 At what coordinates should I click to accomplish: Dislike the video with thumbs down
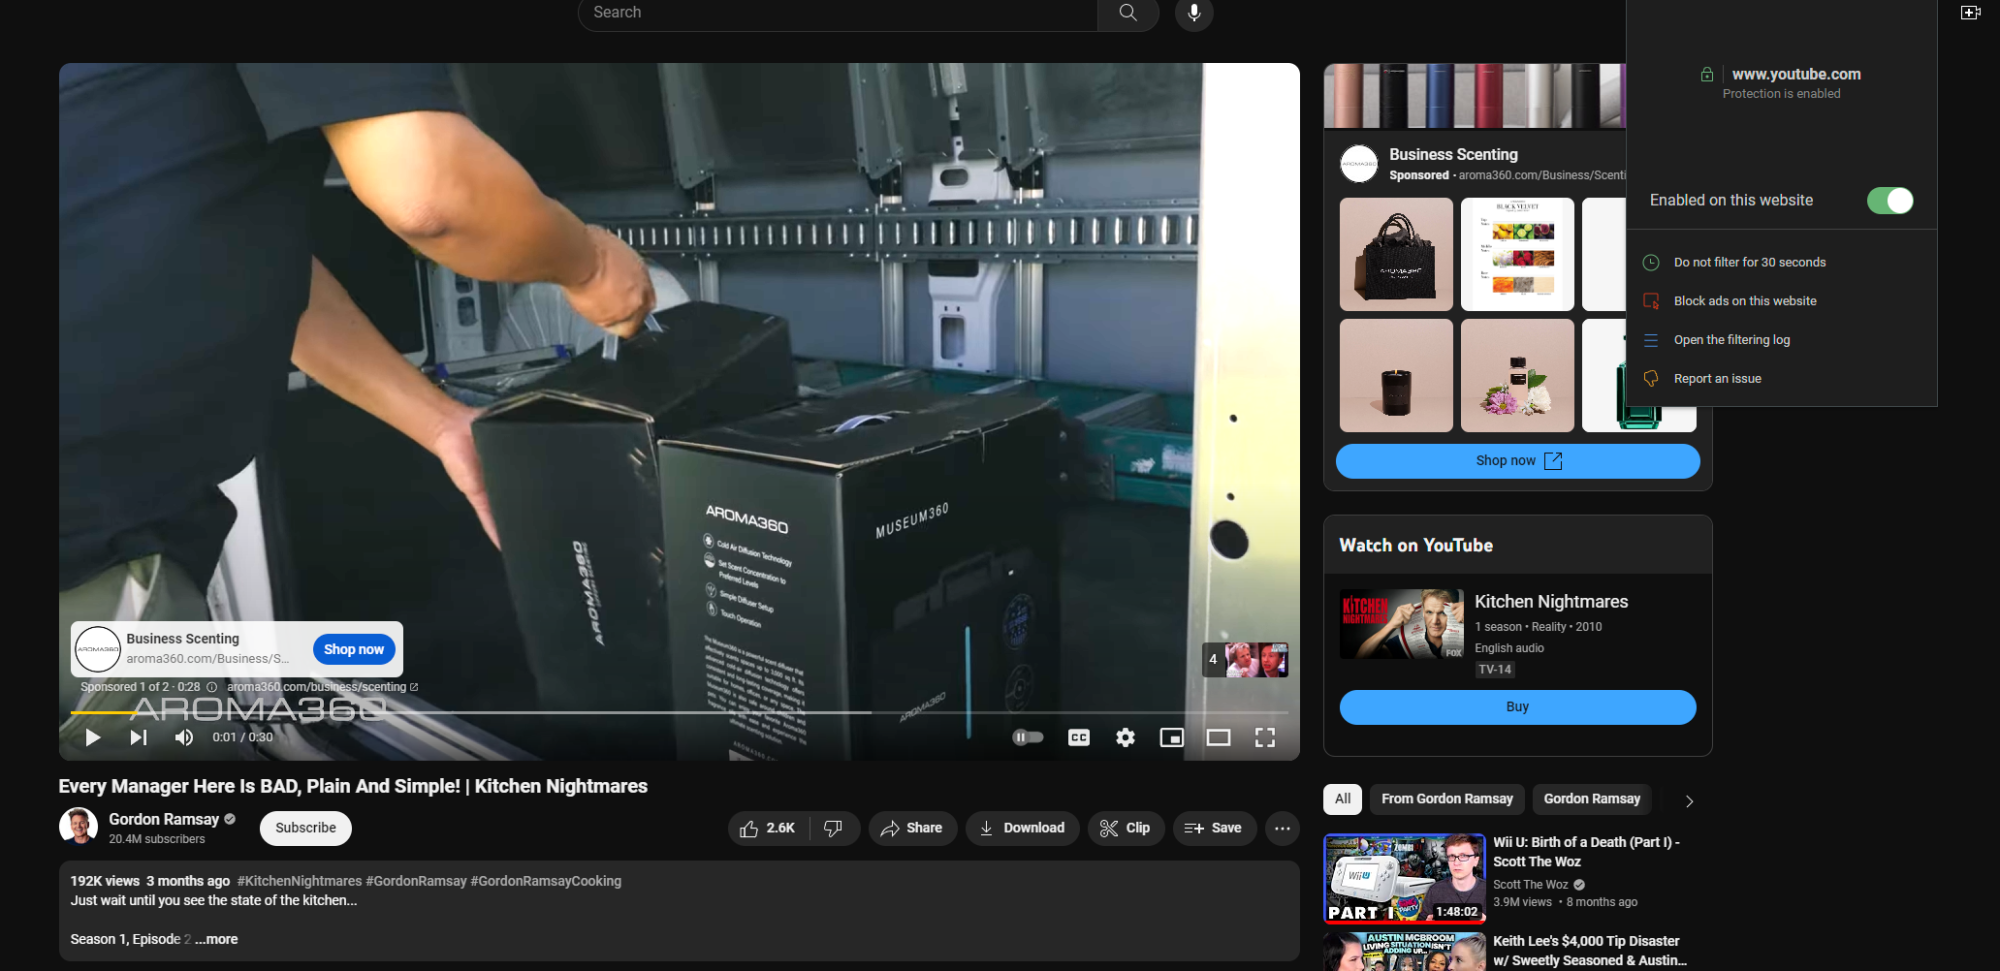pos(833,828)
